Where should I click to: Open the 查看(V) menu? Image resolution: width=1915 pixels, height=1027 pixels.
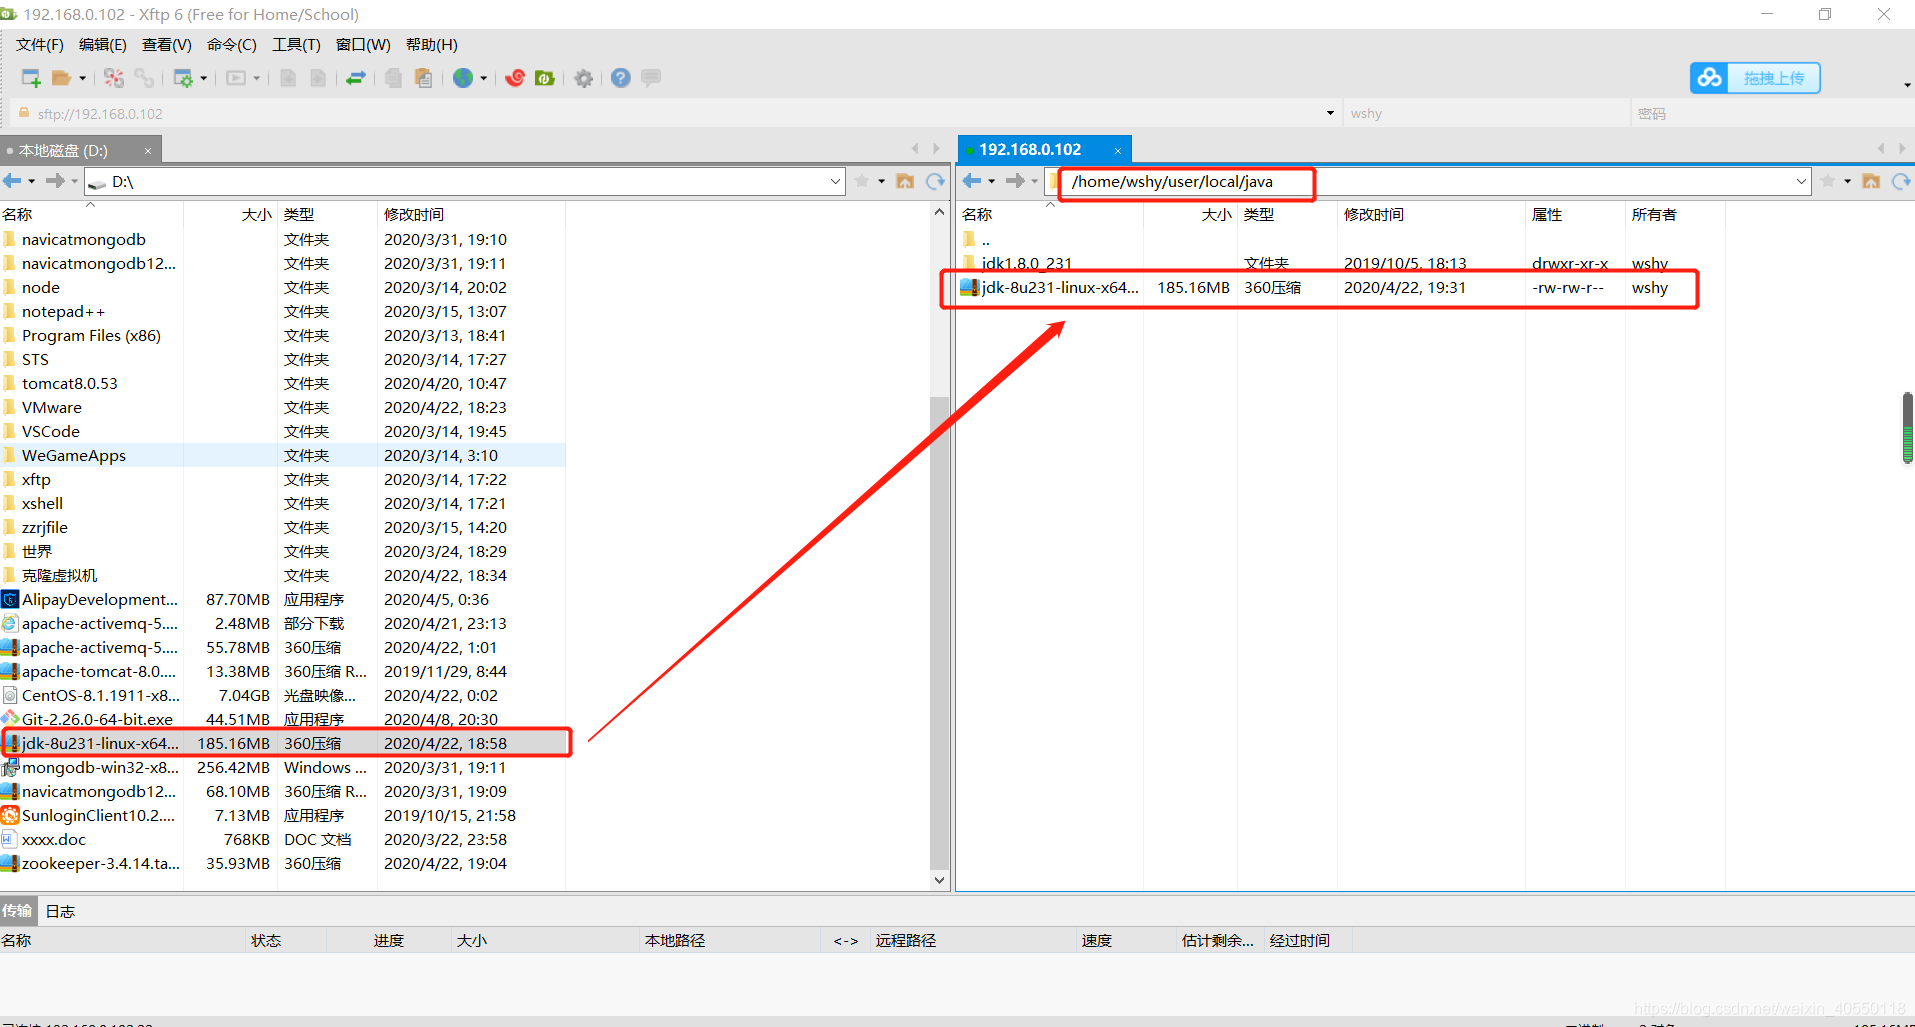(166, 45)
